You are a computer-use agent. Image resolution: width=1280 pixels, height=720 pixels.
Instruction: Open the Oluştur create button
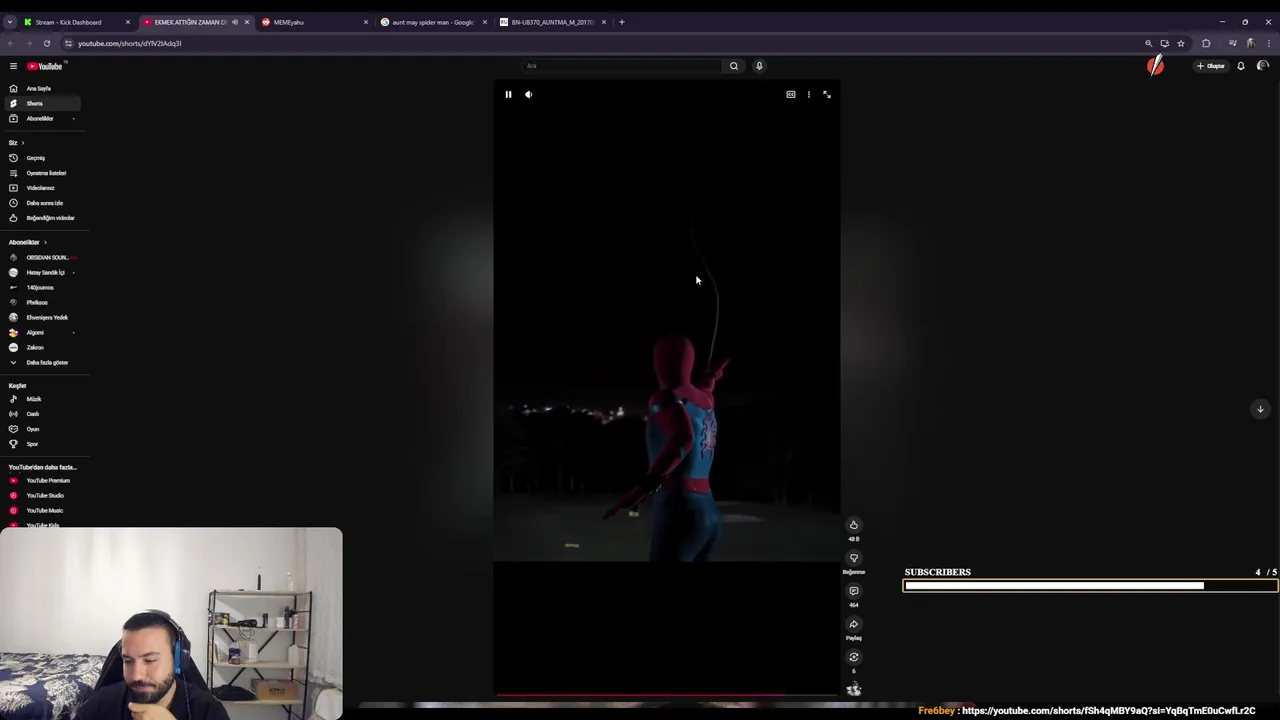[x=1211, y=66]
